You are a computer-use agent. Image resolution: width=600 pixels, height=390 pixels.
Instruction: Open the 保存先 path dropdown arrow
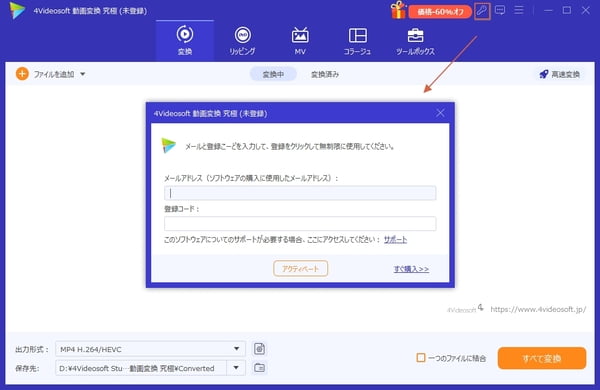(x=236, y=368)
